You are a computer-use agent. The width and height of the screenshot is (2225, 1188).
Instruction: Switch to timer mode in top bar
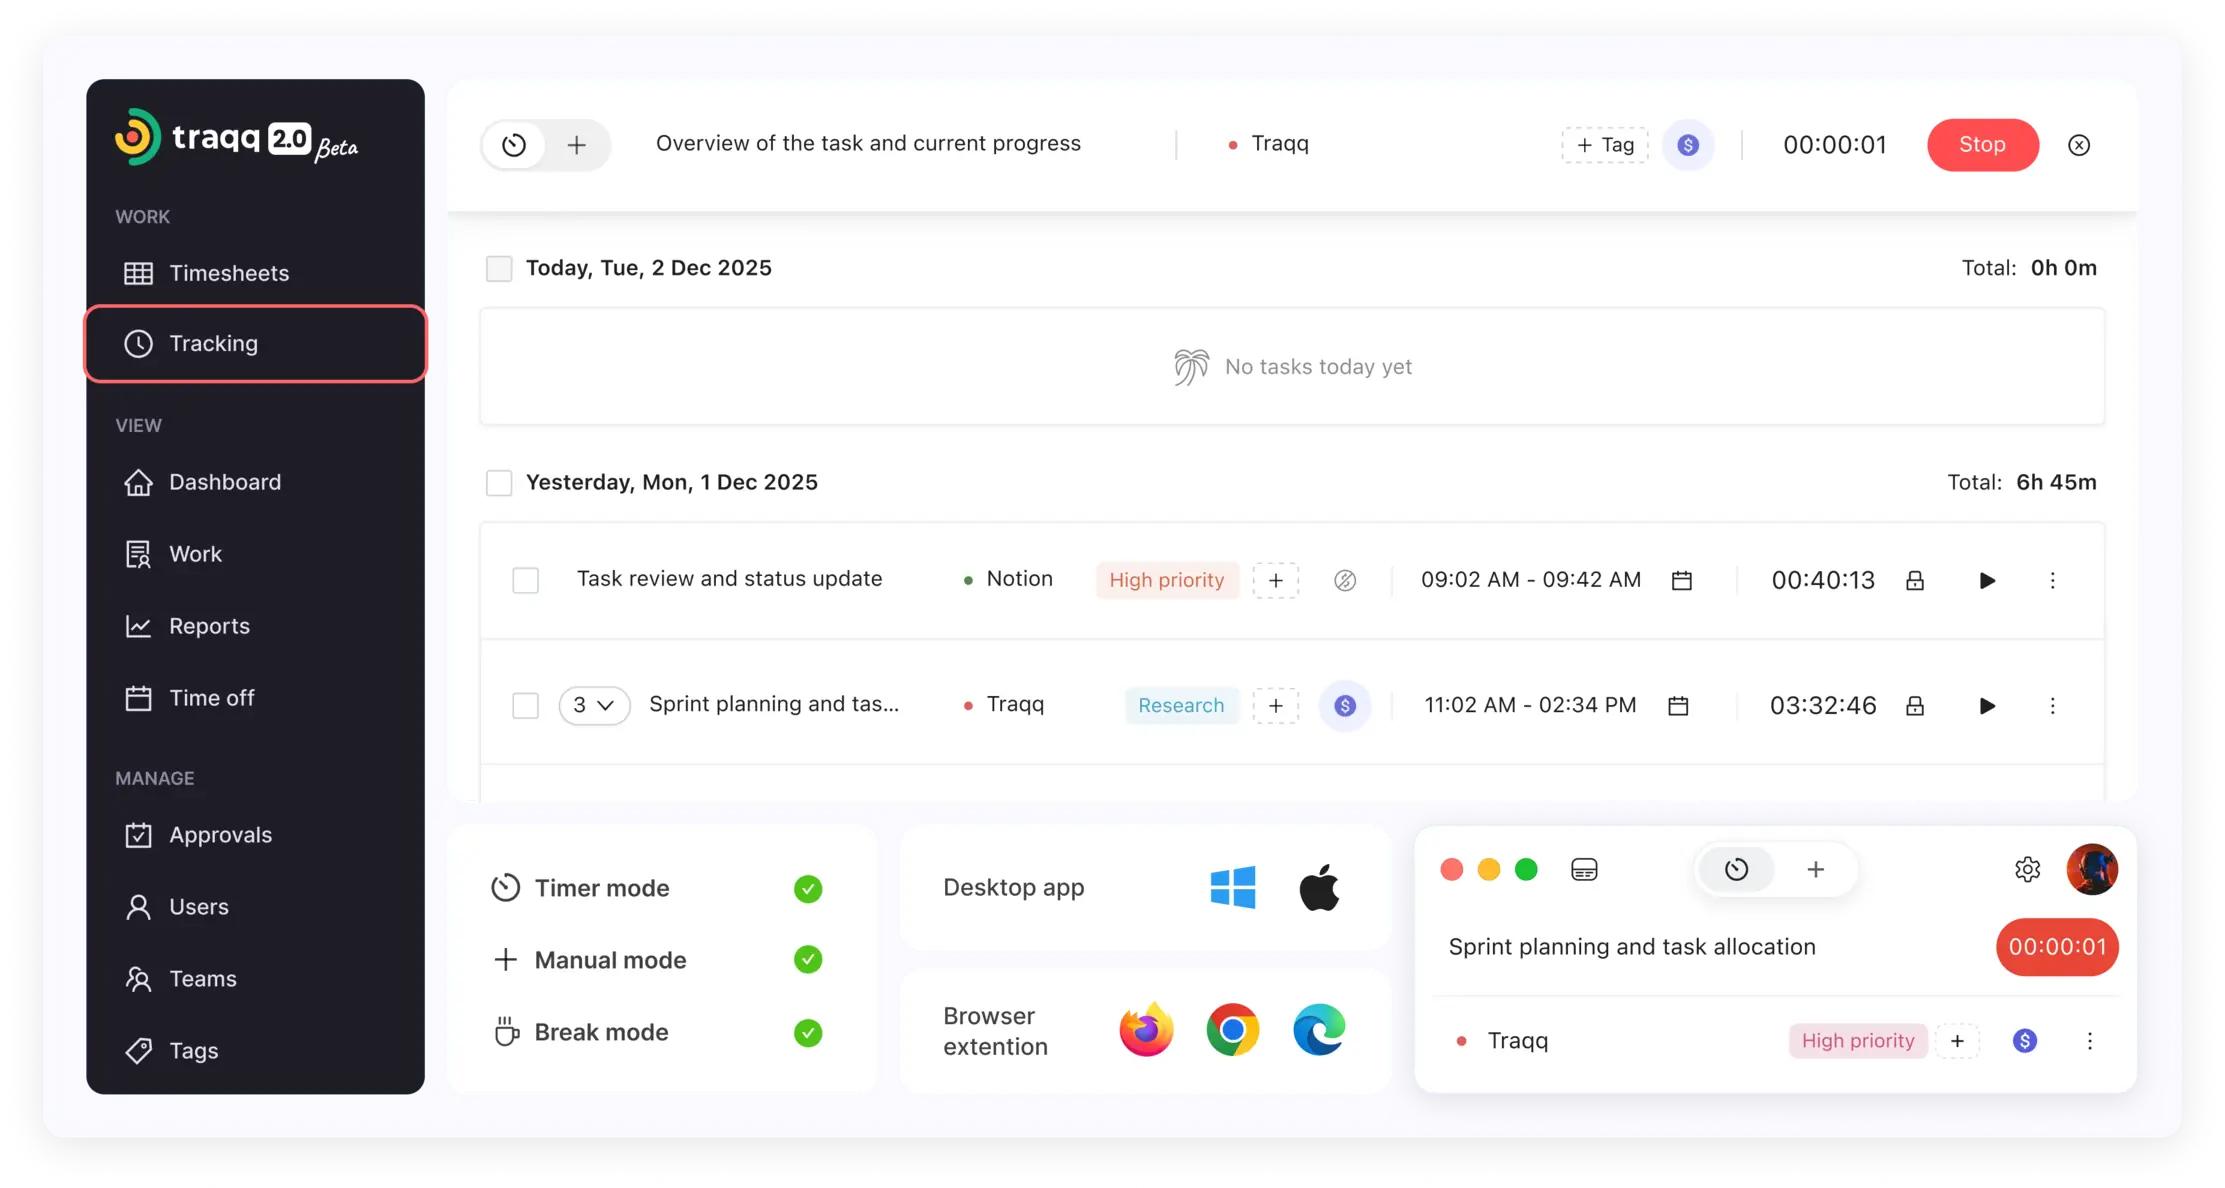(x=514, y=145)
